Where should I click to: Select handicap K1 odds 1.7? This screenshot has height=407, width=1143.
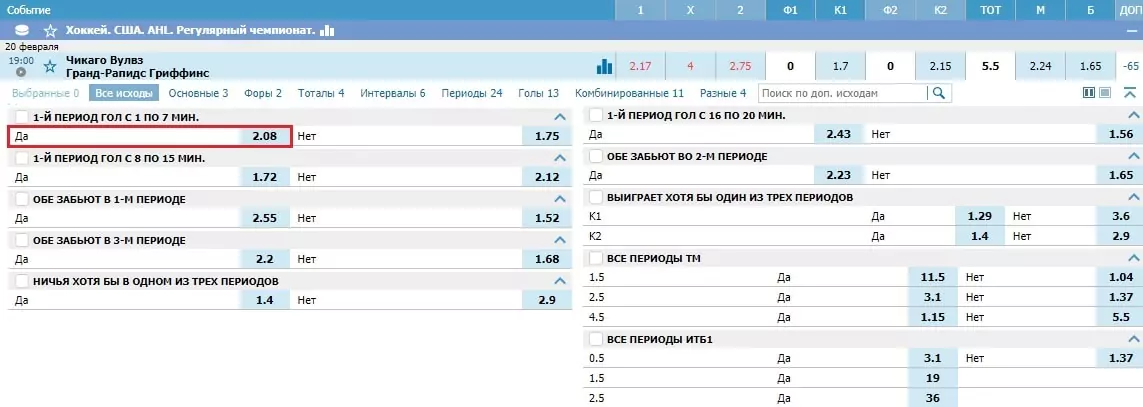(840, 66)
